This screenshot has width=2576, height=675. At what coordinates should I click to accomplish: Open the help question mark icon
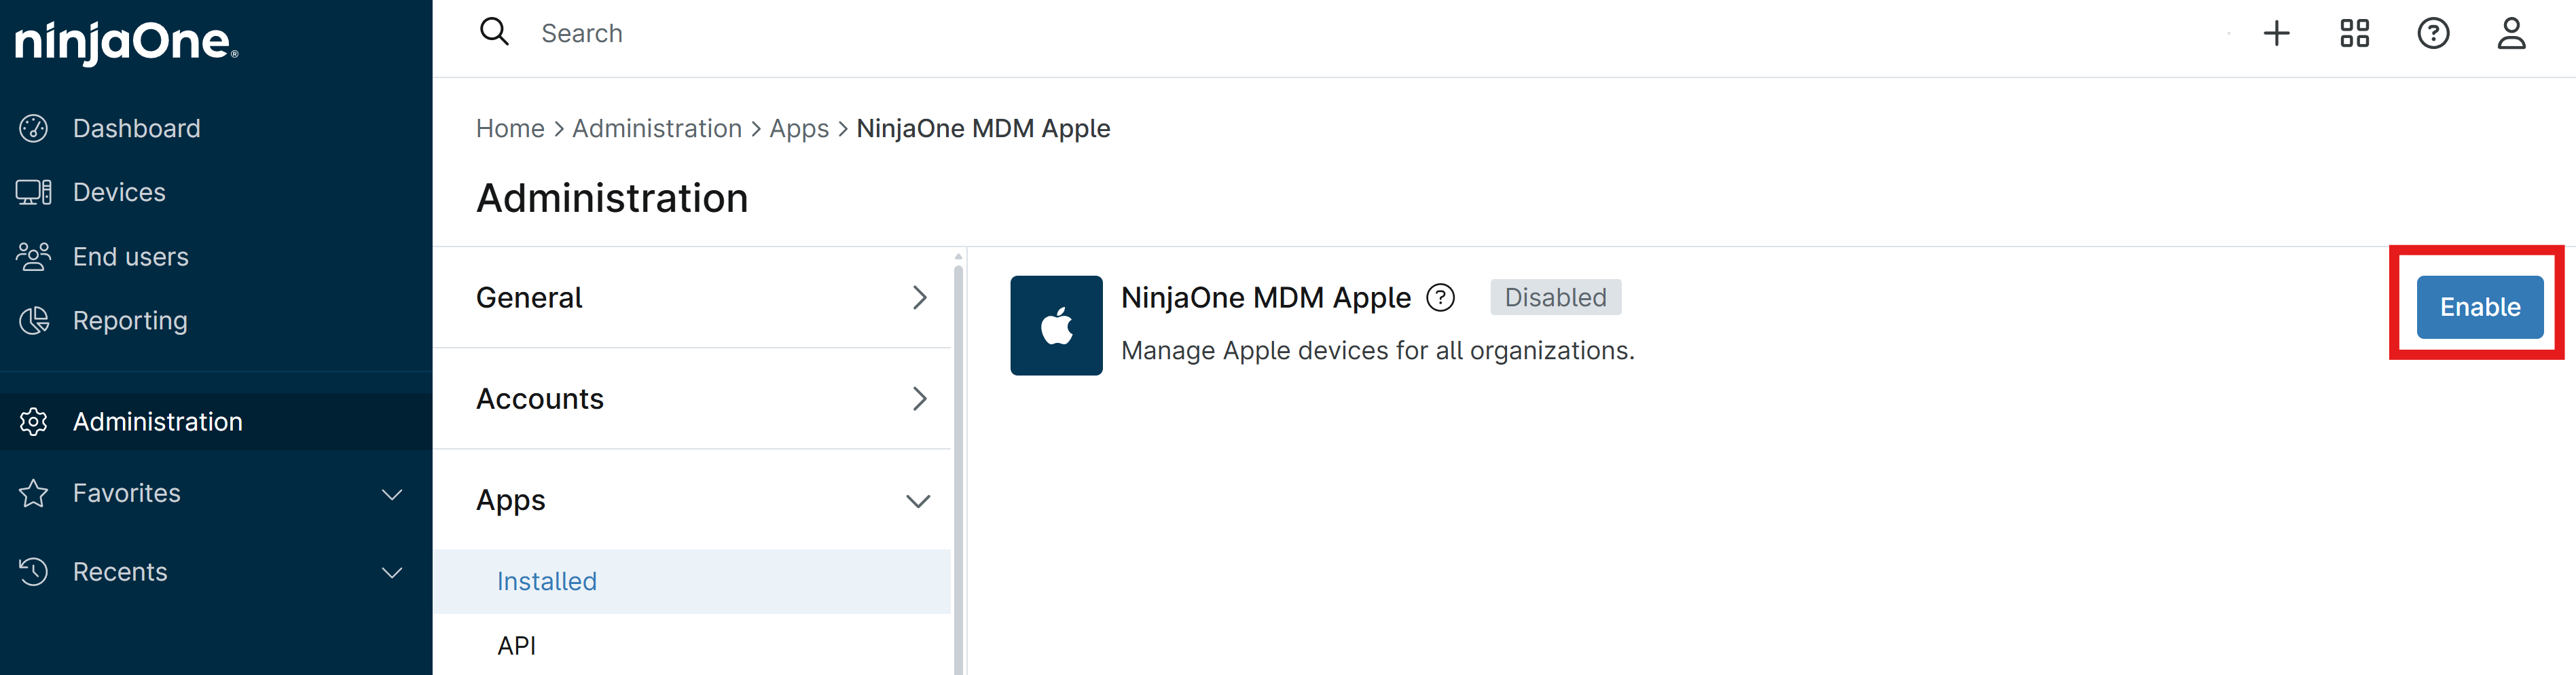point(2432,33)
